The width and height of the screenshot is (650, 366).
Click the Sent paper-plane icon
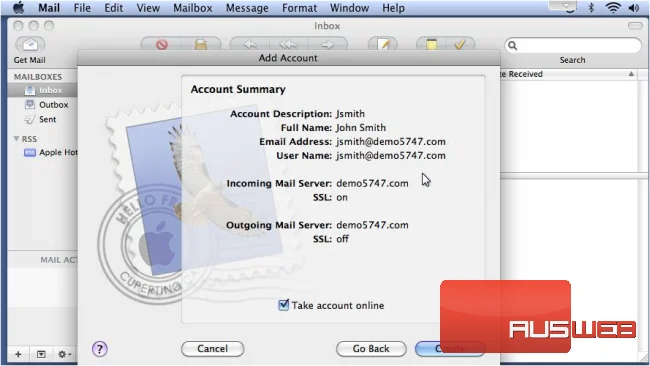tap(30, 119)
